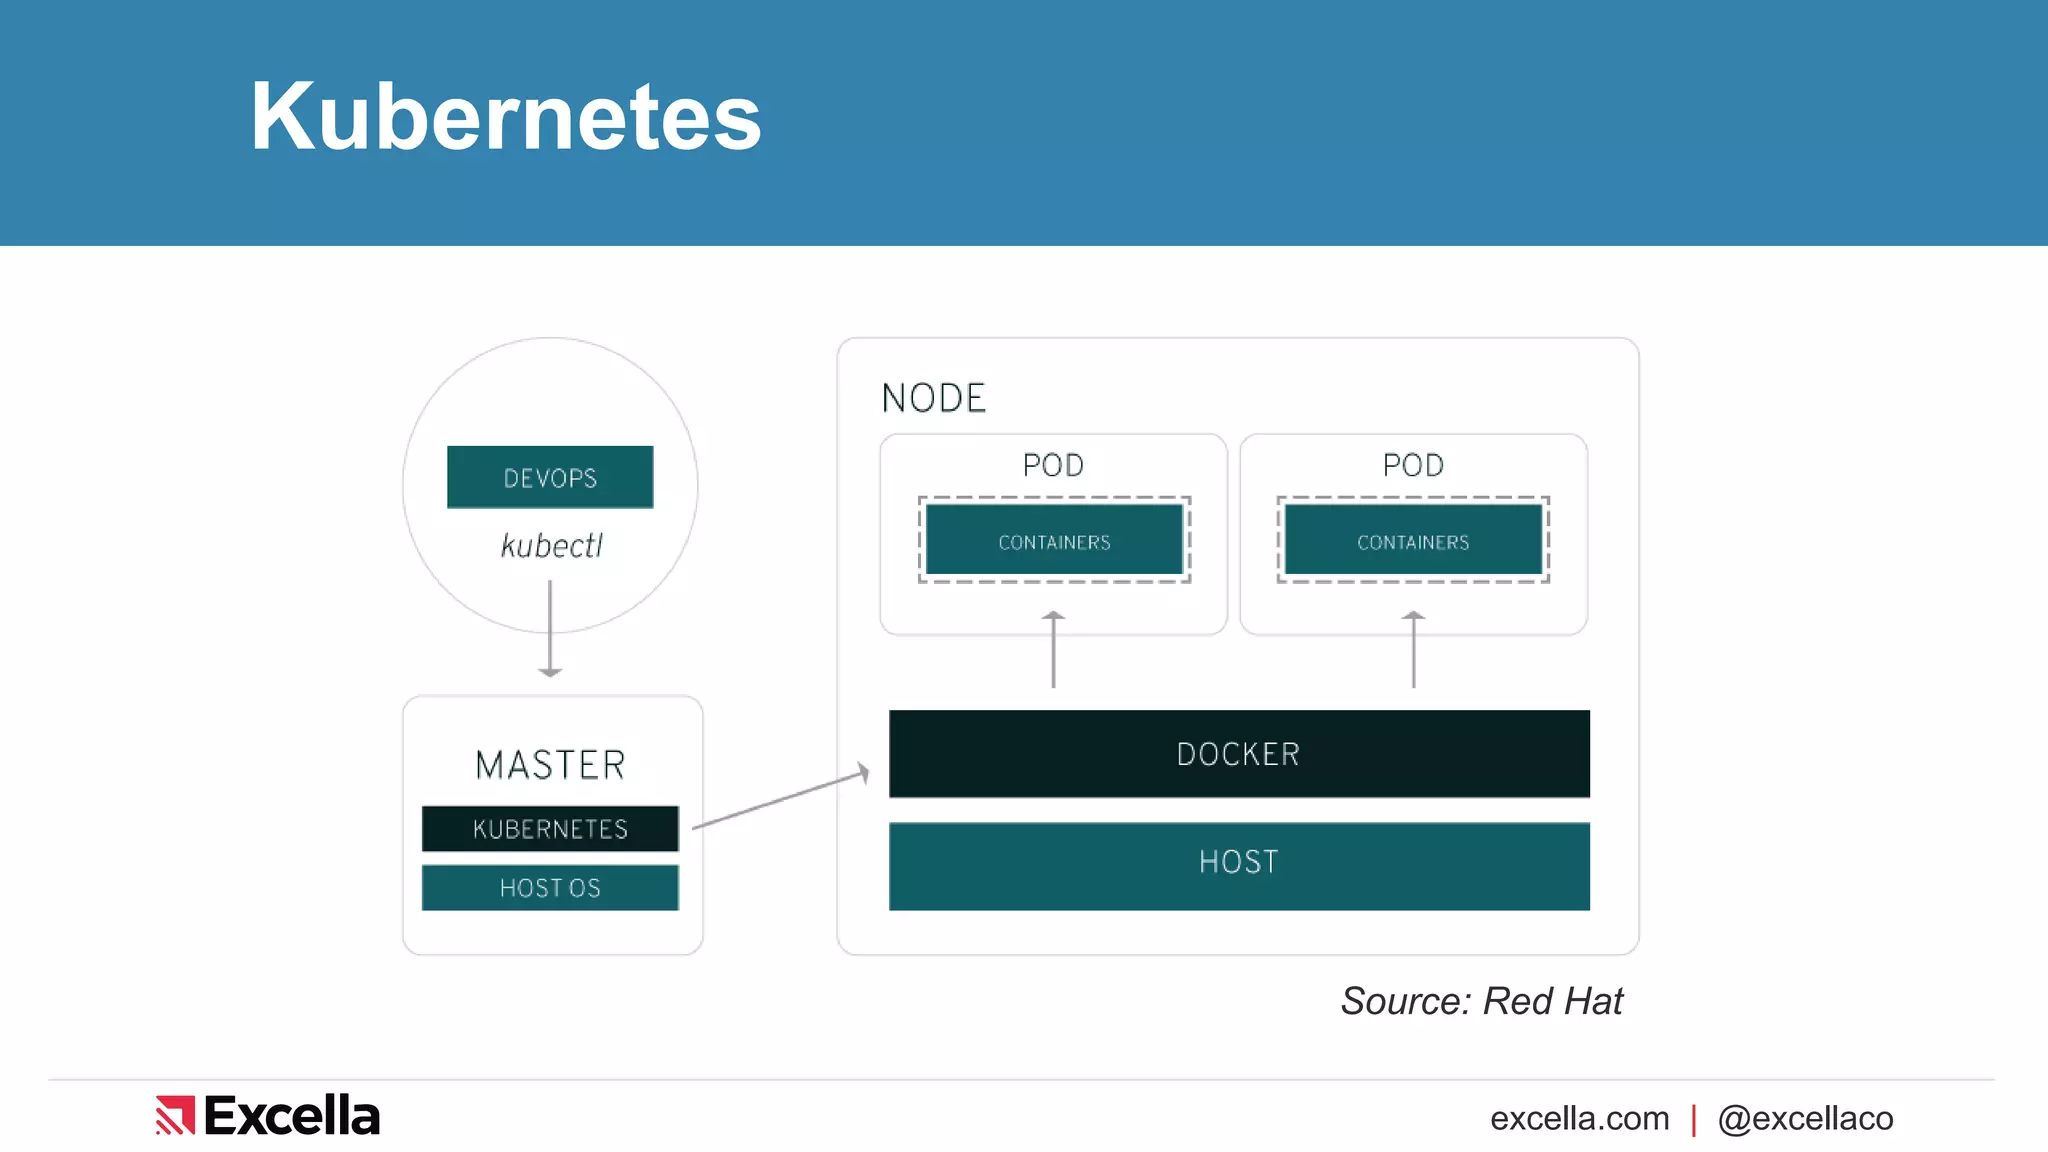
Task: Click the KUBERNETES box under Master
Action: (550, 829)
